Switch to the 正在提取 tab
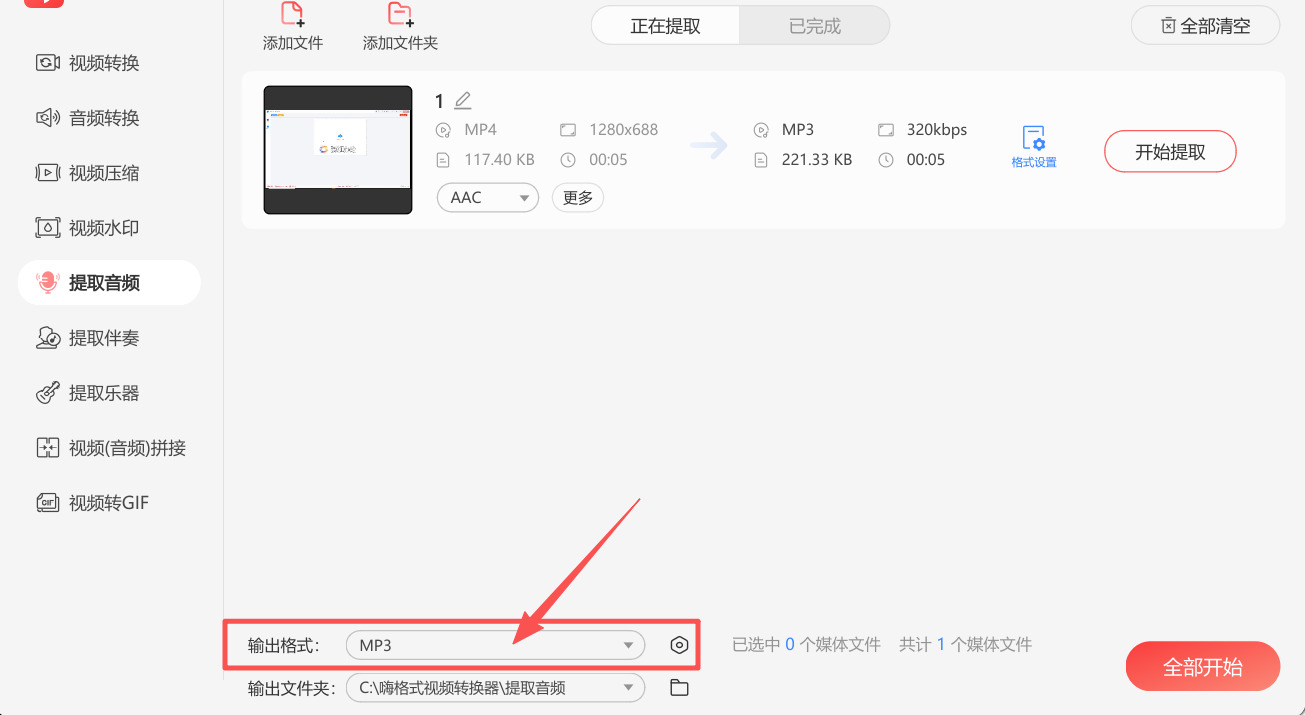Viewport: 1305px width, 715px height. tap(666, 26)
